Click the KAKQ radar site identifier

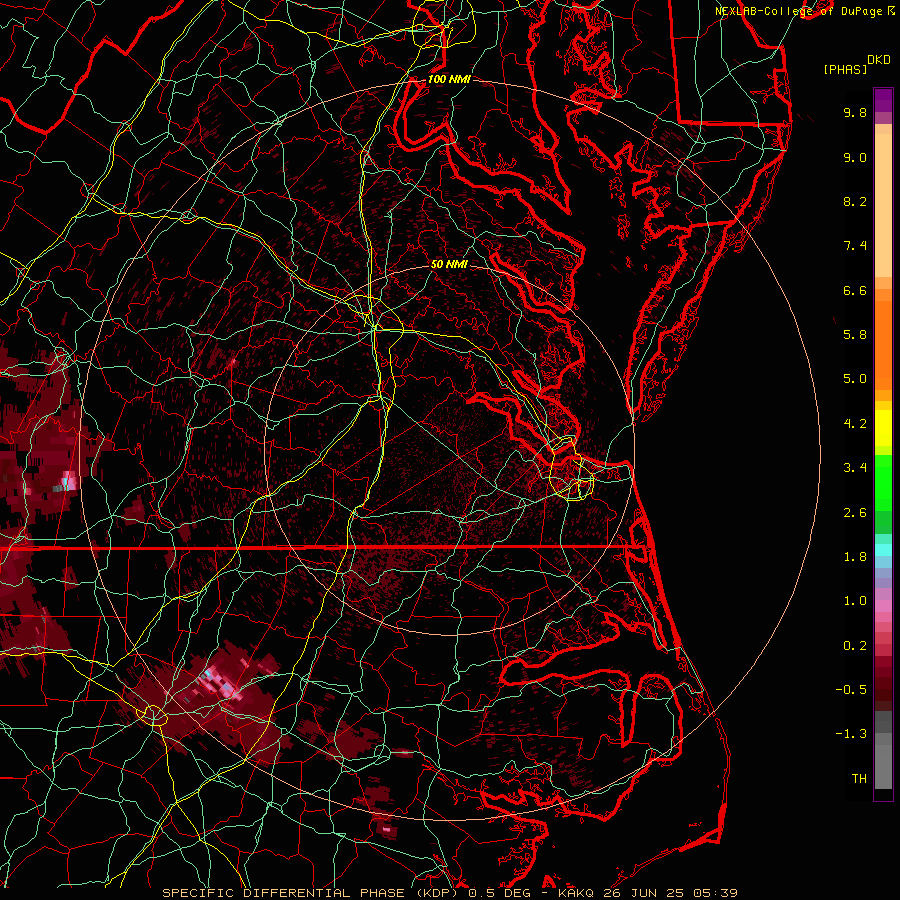[x=578, y=893]
